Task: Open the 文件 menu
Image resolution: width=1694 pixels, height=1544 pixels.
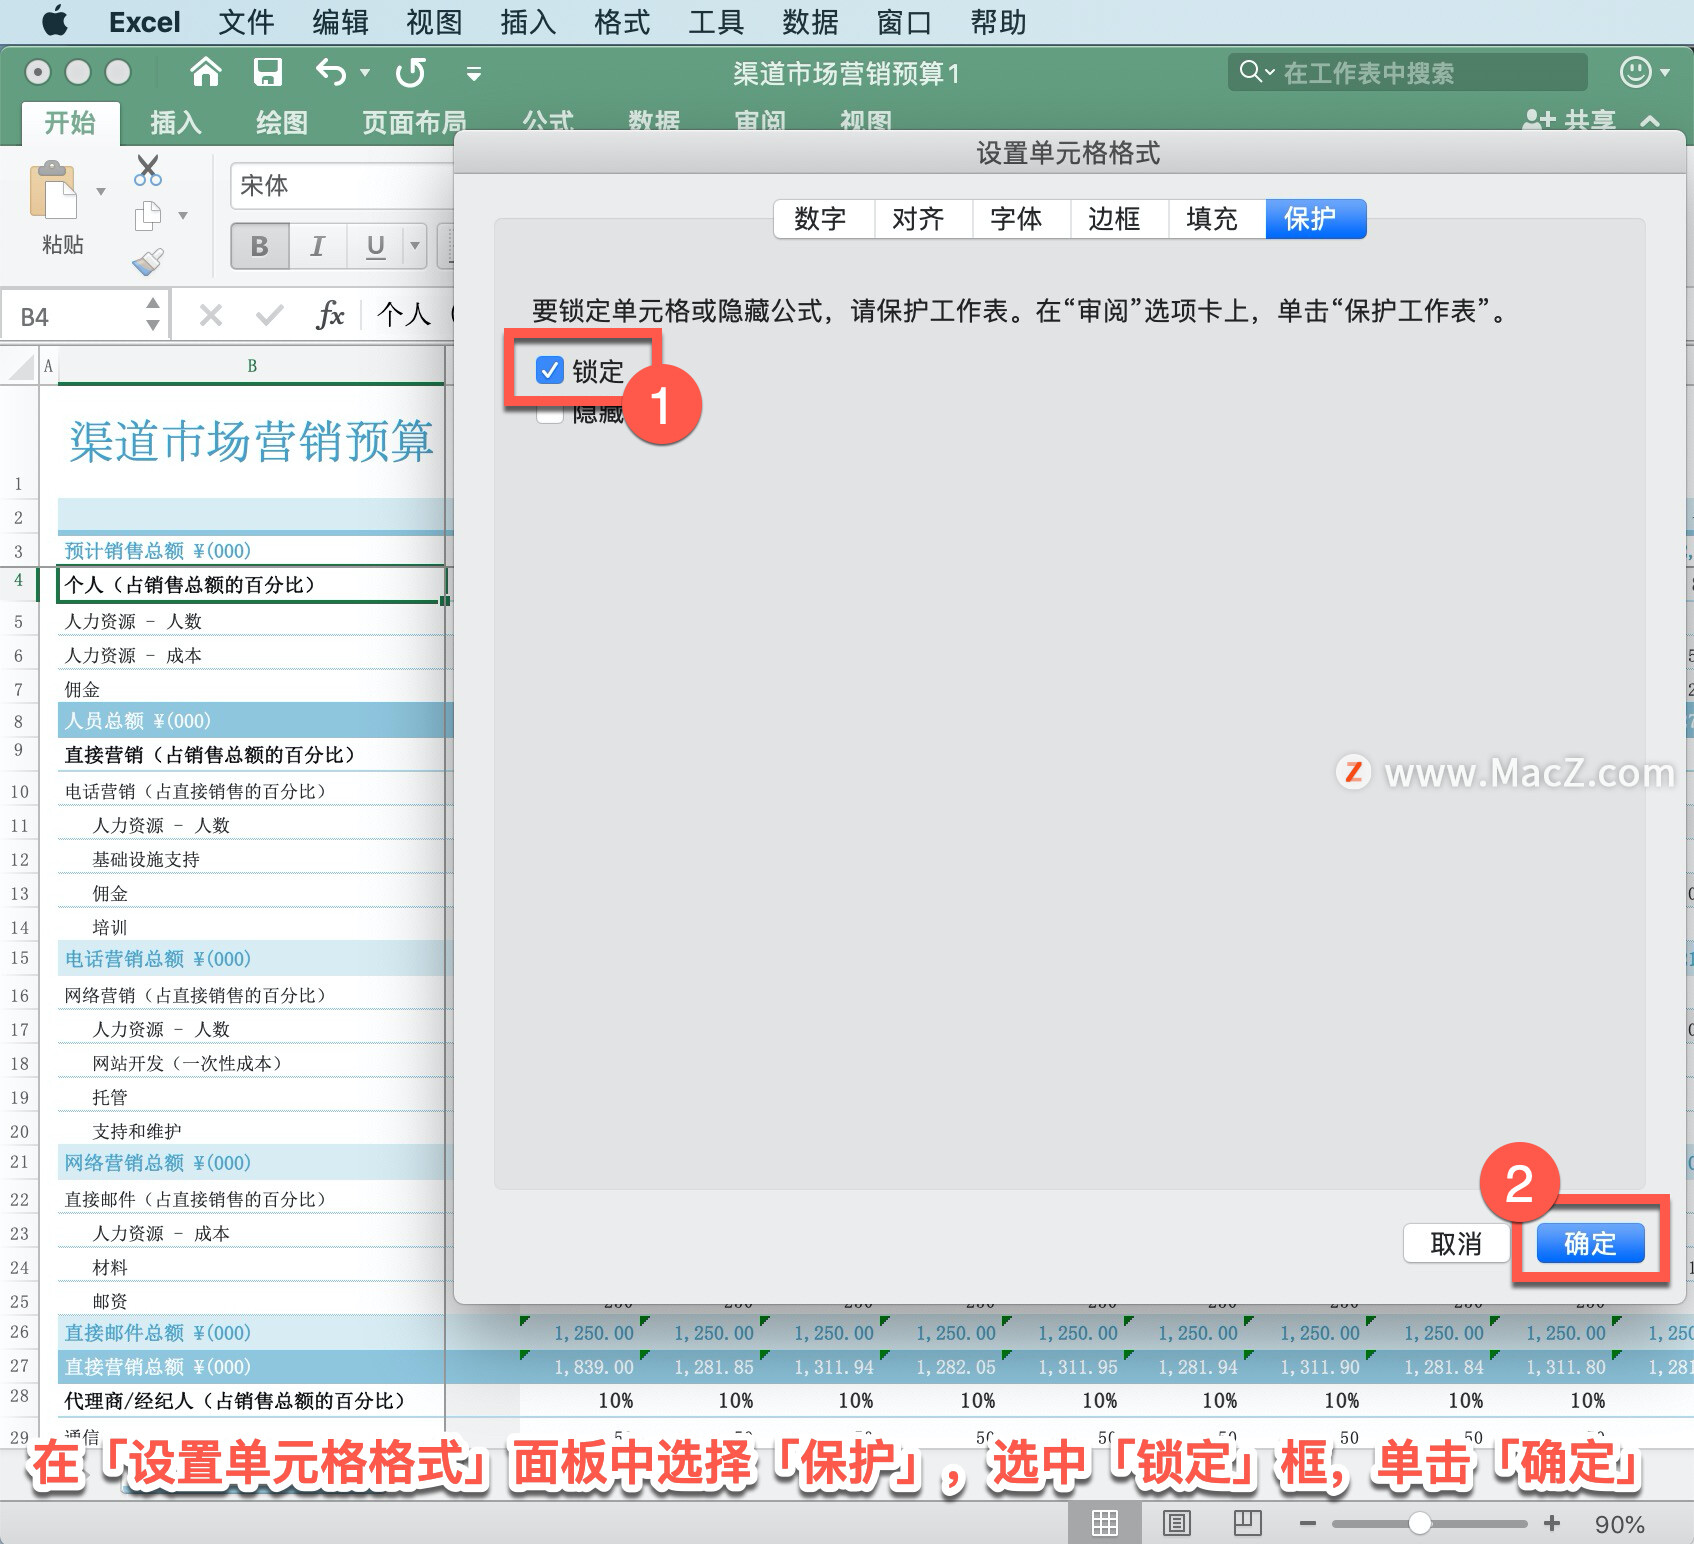Action: pos(245,22)
